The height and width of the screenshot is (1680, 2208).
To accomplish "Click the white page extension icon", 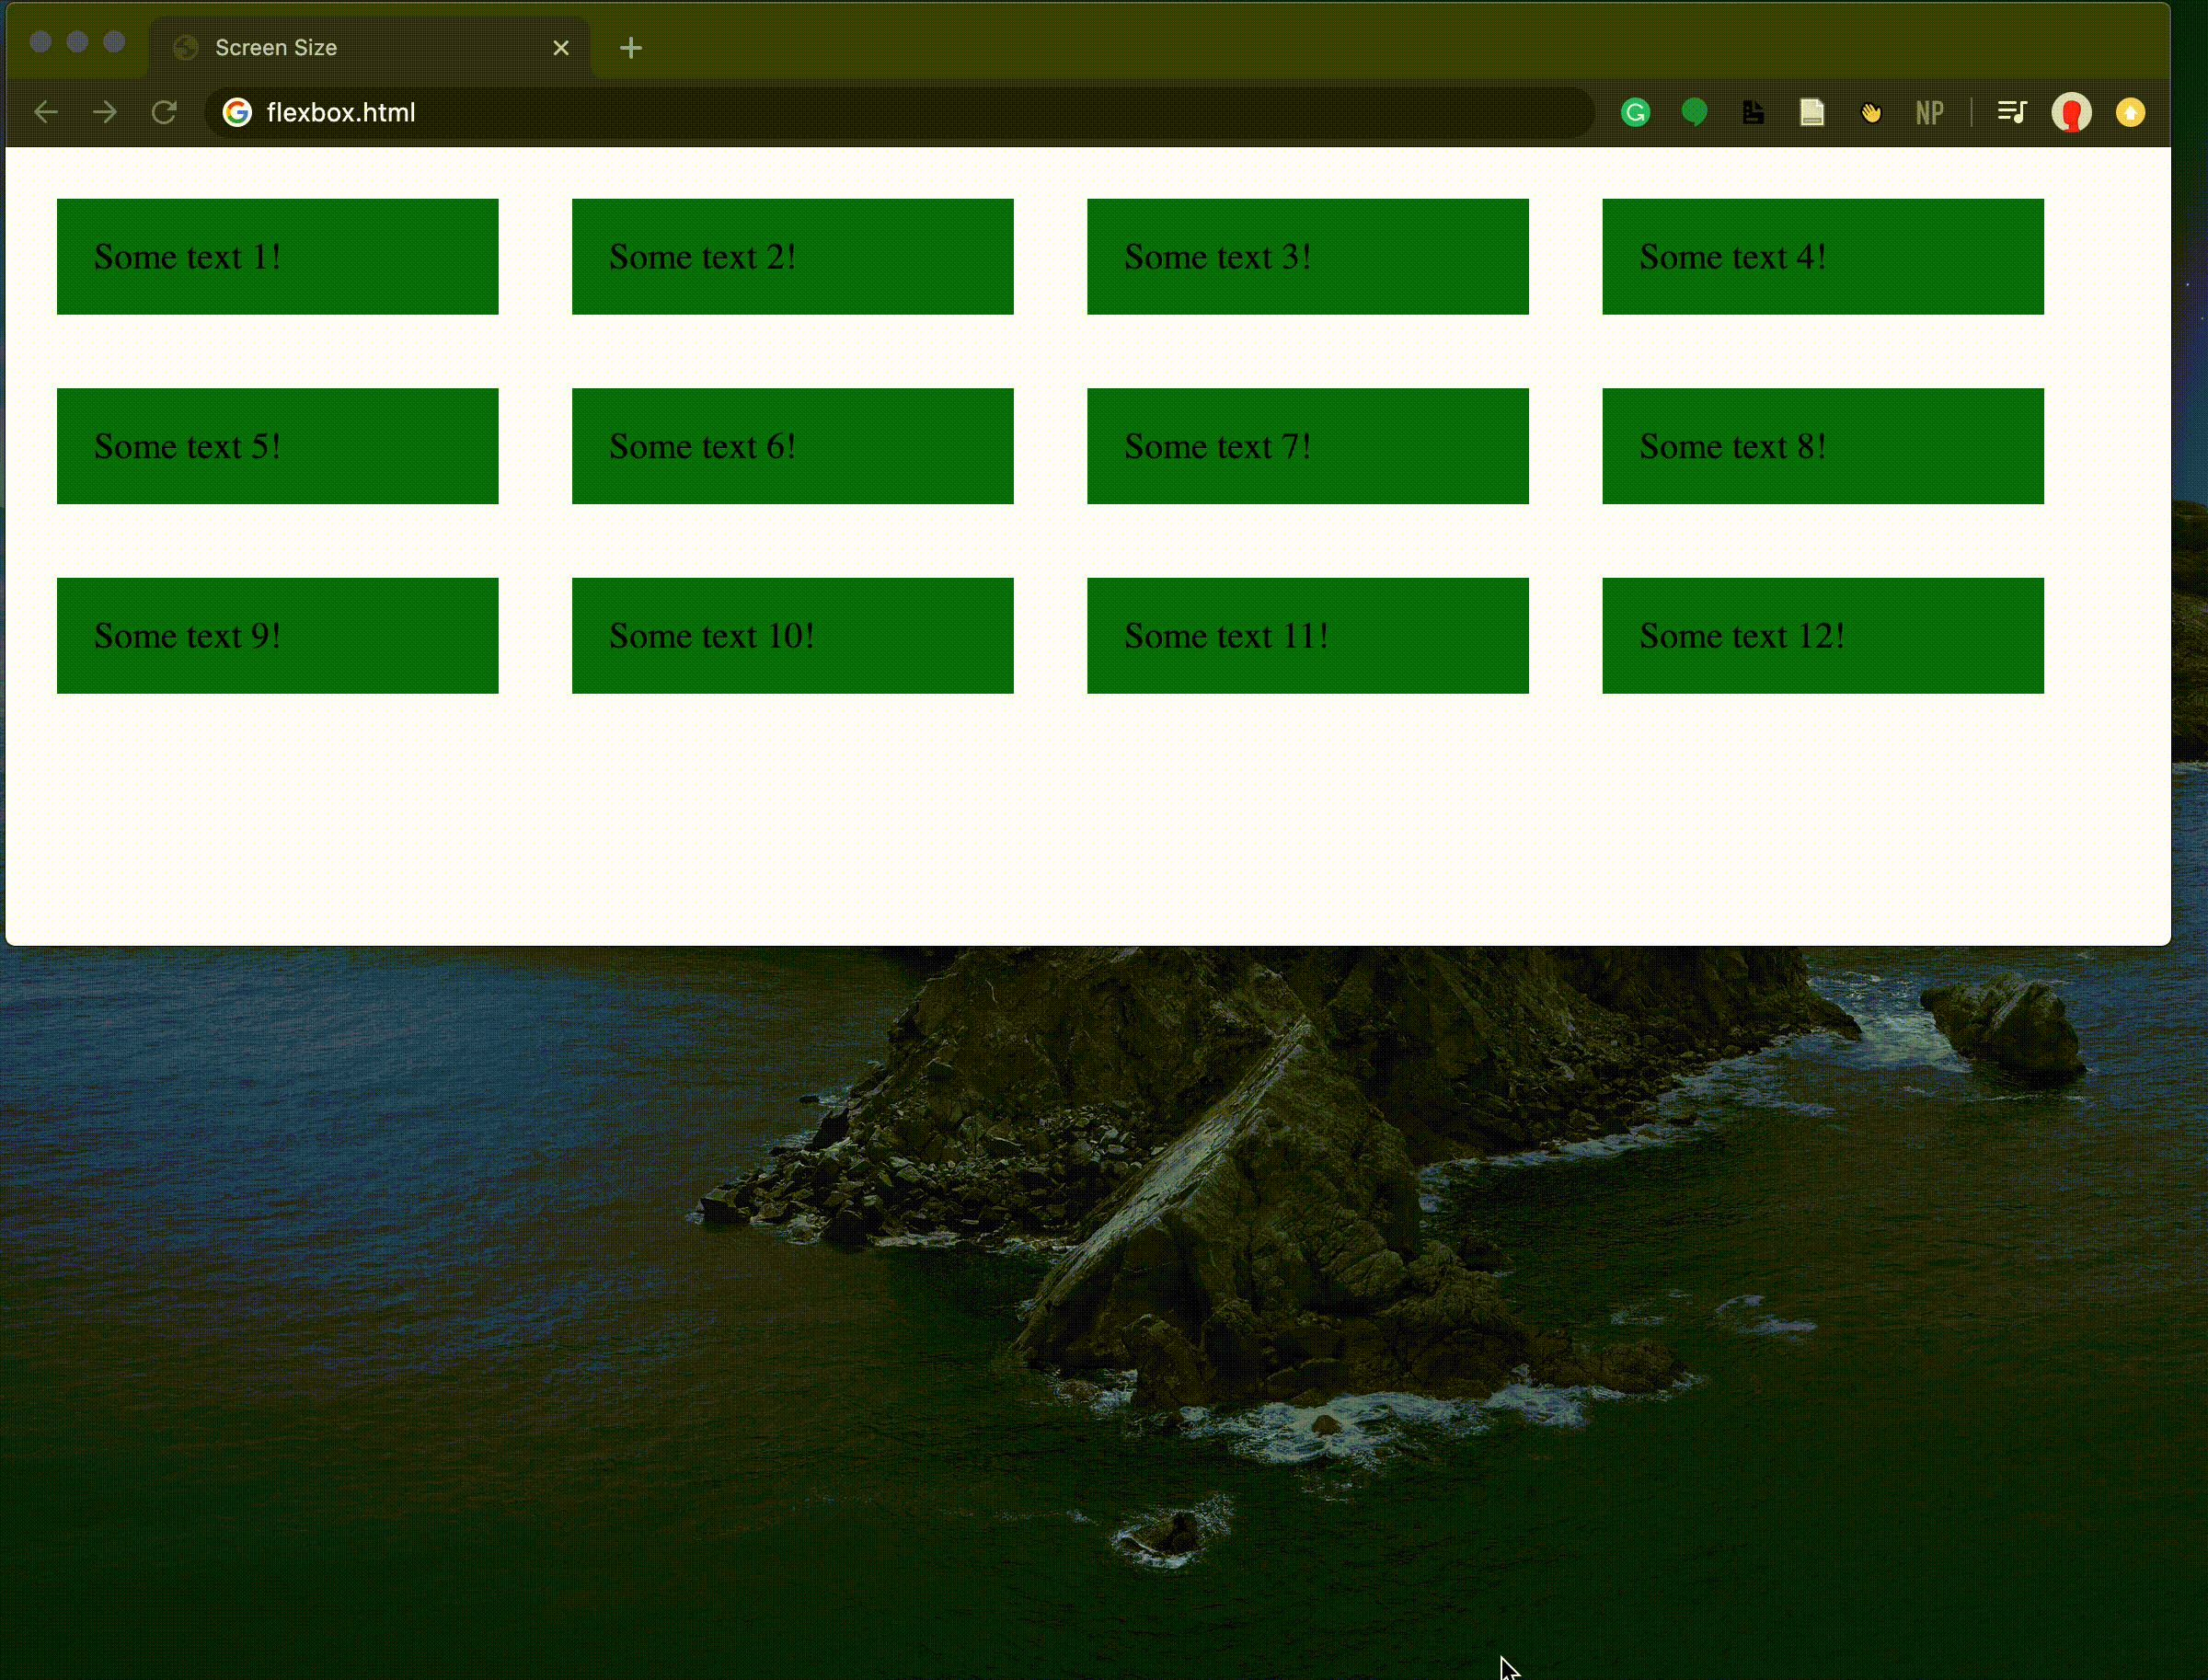I will pos(1813,112).
